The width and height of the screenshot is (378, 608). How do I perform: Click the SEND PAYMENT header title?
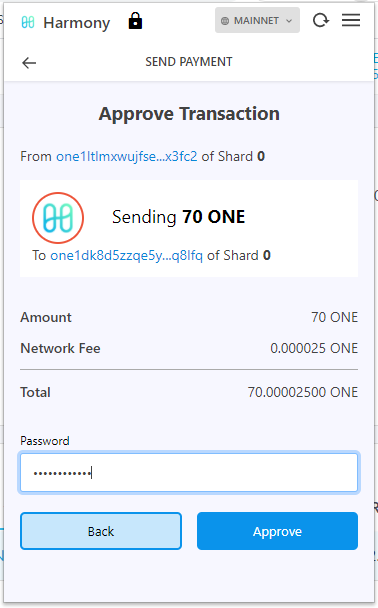189,62
